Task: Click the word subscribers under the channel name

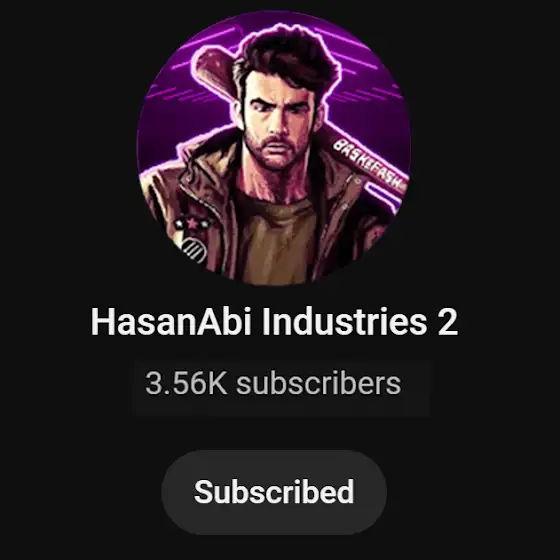Action: [x=319, y=384]
